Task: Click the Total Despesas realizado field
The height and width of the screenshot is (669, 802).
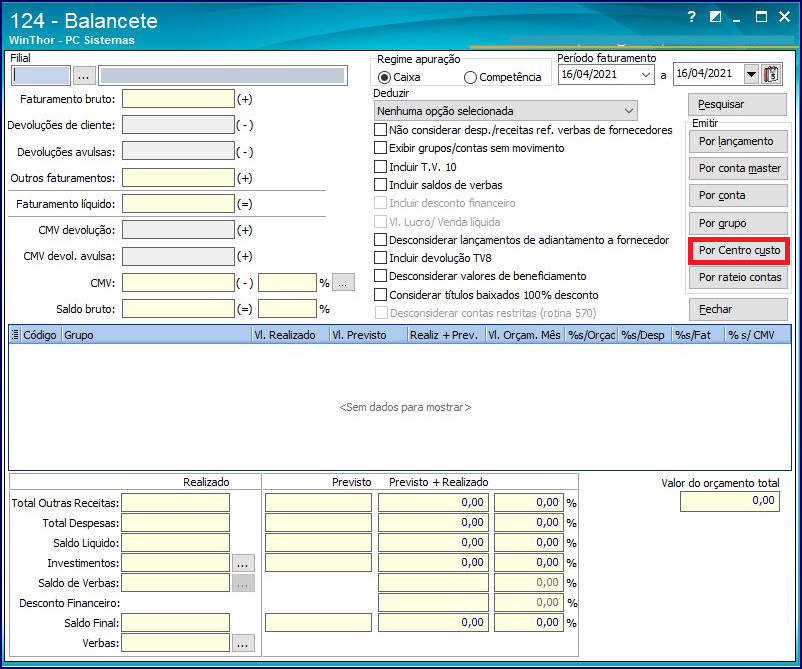Action: pos(175,523)
